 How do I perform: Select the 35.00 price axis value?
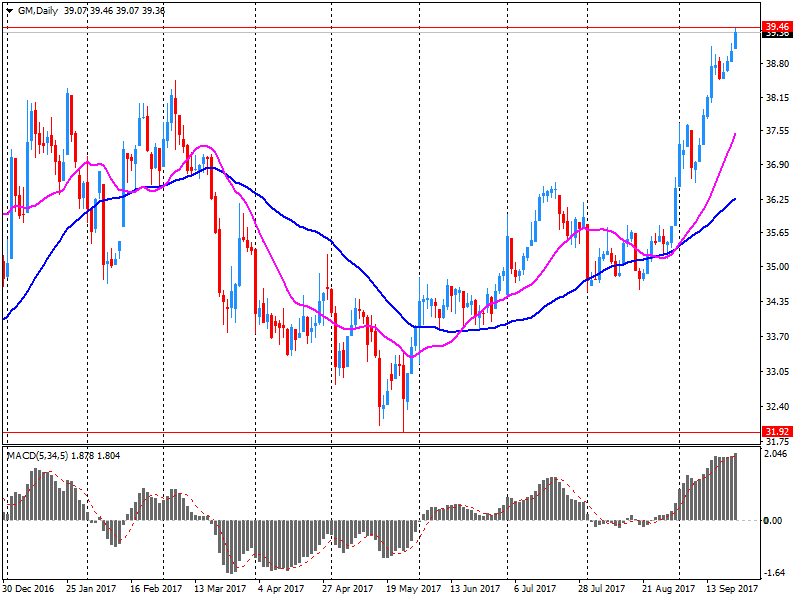coord(778,267)
